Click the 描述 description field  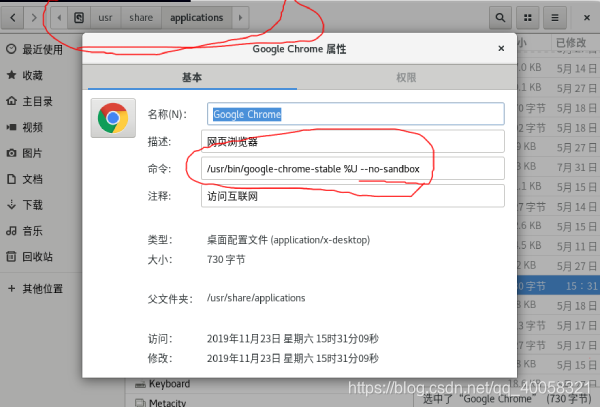[x=352, y=142]
